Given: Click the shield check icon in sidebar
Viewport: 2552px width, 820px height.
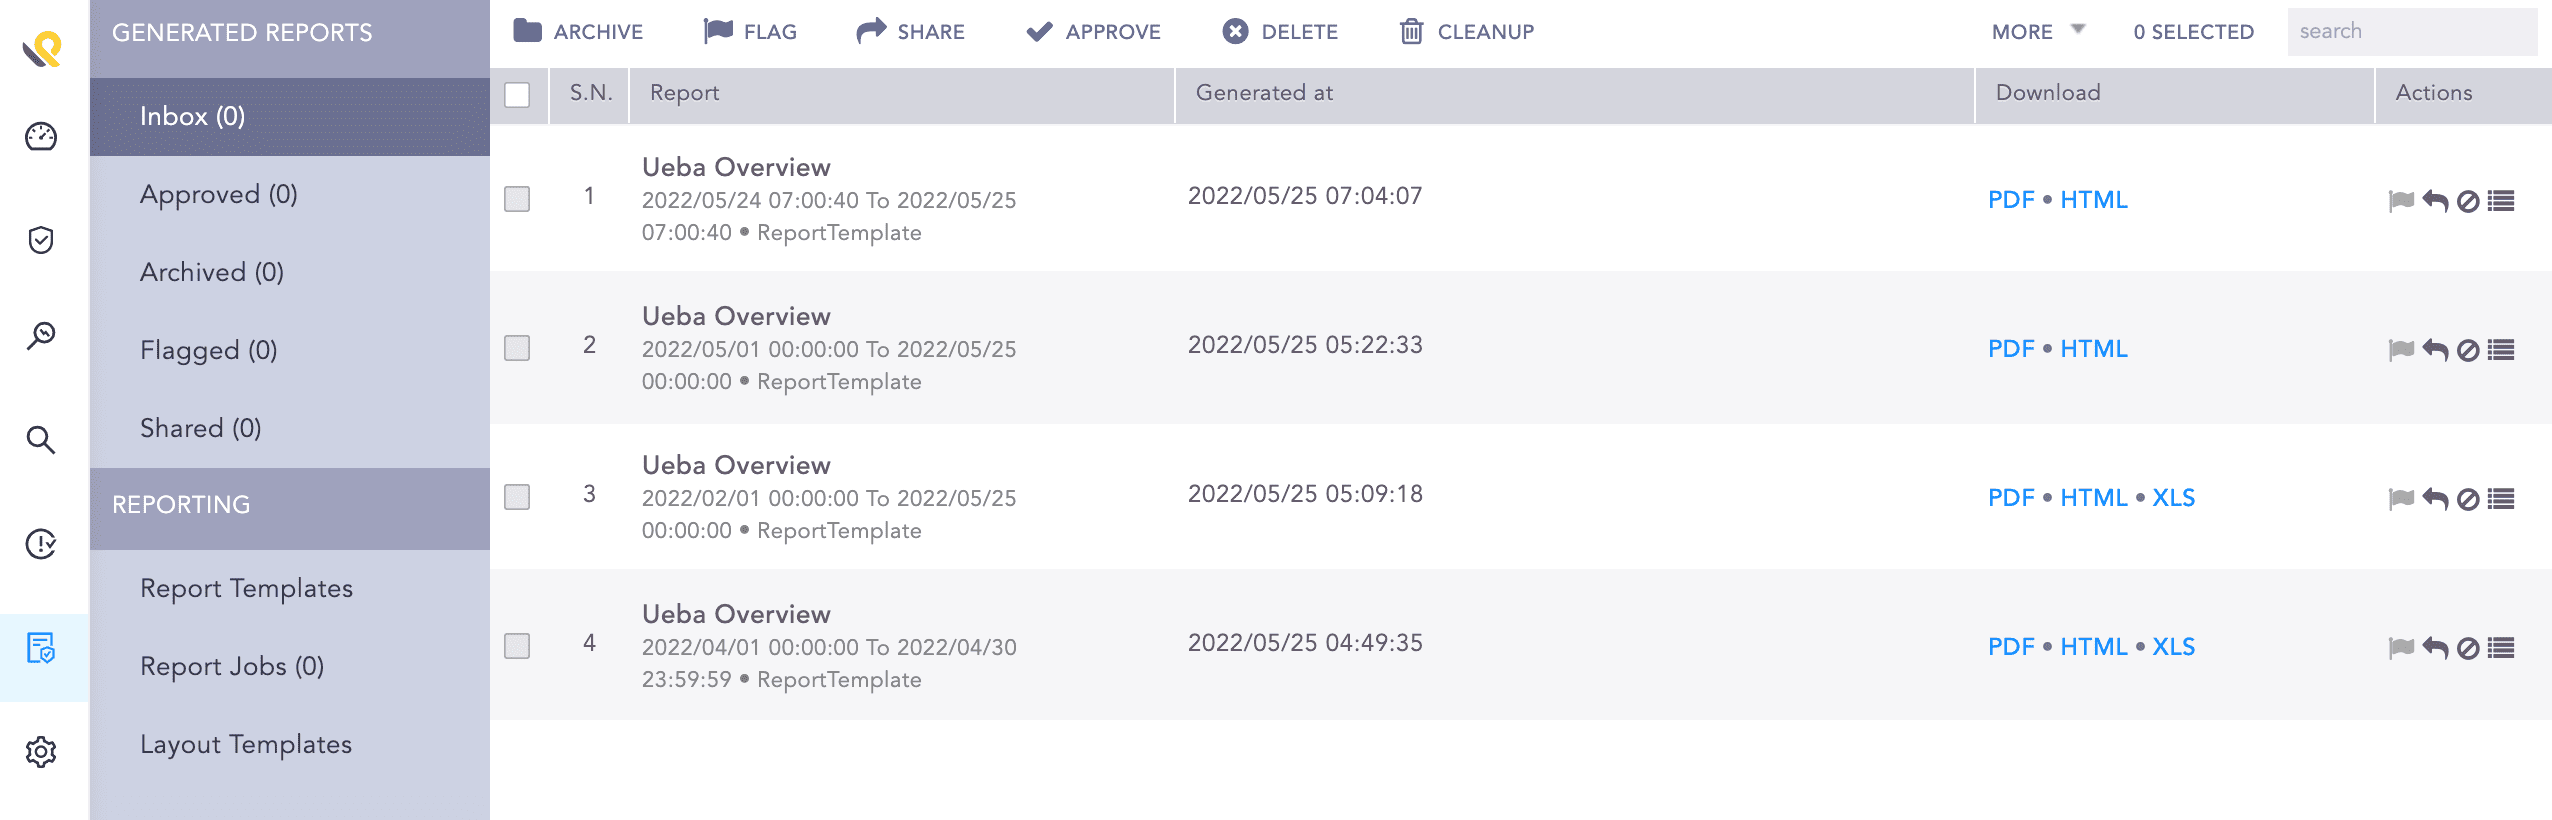Looking at the screenshot, I should click(41, 240).
